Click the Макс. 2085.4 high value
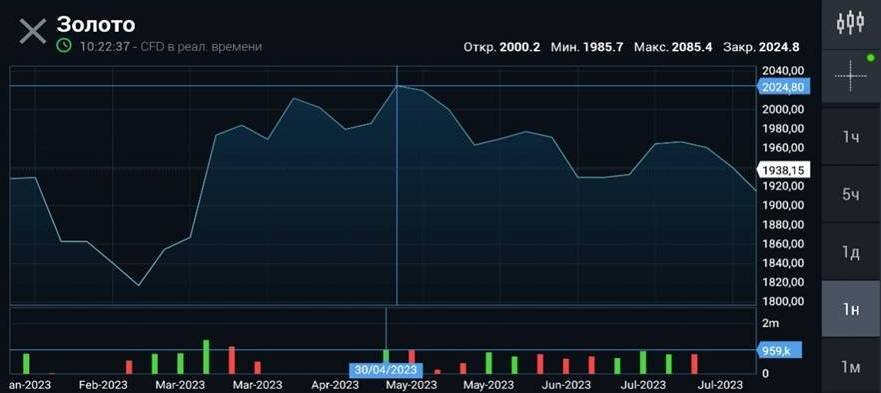This screenshot has height=393, width=881. pyautogui.click(x=673, y=47)
